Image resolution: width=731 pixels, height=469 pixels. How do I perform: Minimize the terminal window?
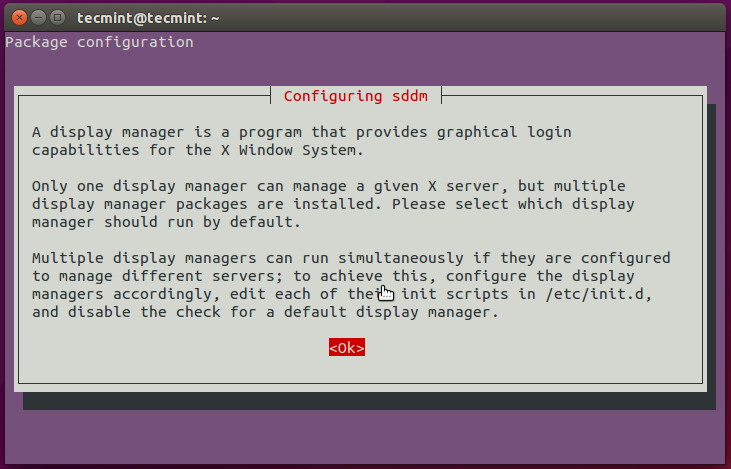tap(36, 17)
